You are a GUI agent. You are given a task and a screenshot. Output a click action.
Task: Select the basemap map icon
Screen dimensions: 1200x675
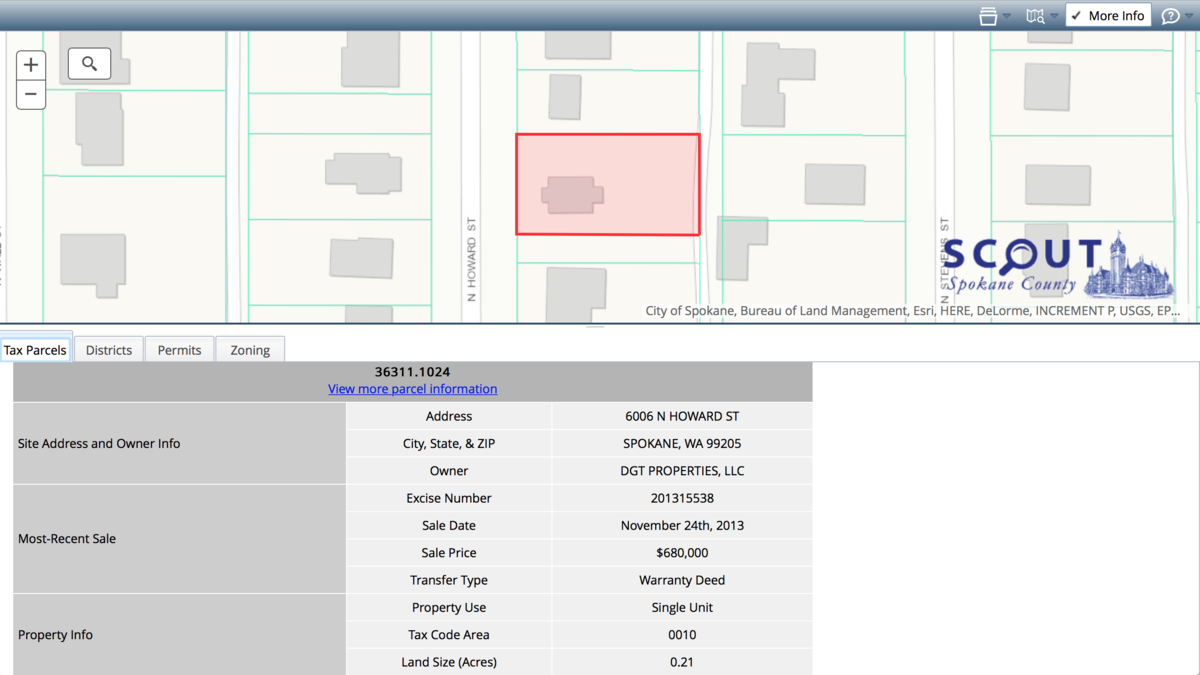[x=1037, y=15]
